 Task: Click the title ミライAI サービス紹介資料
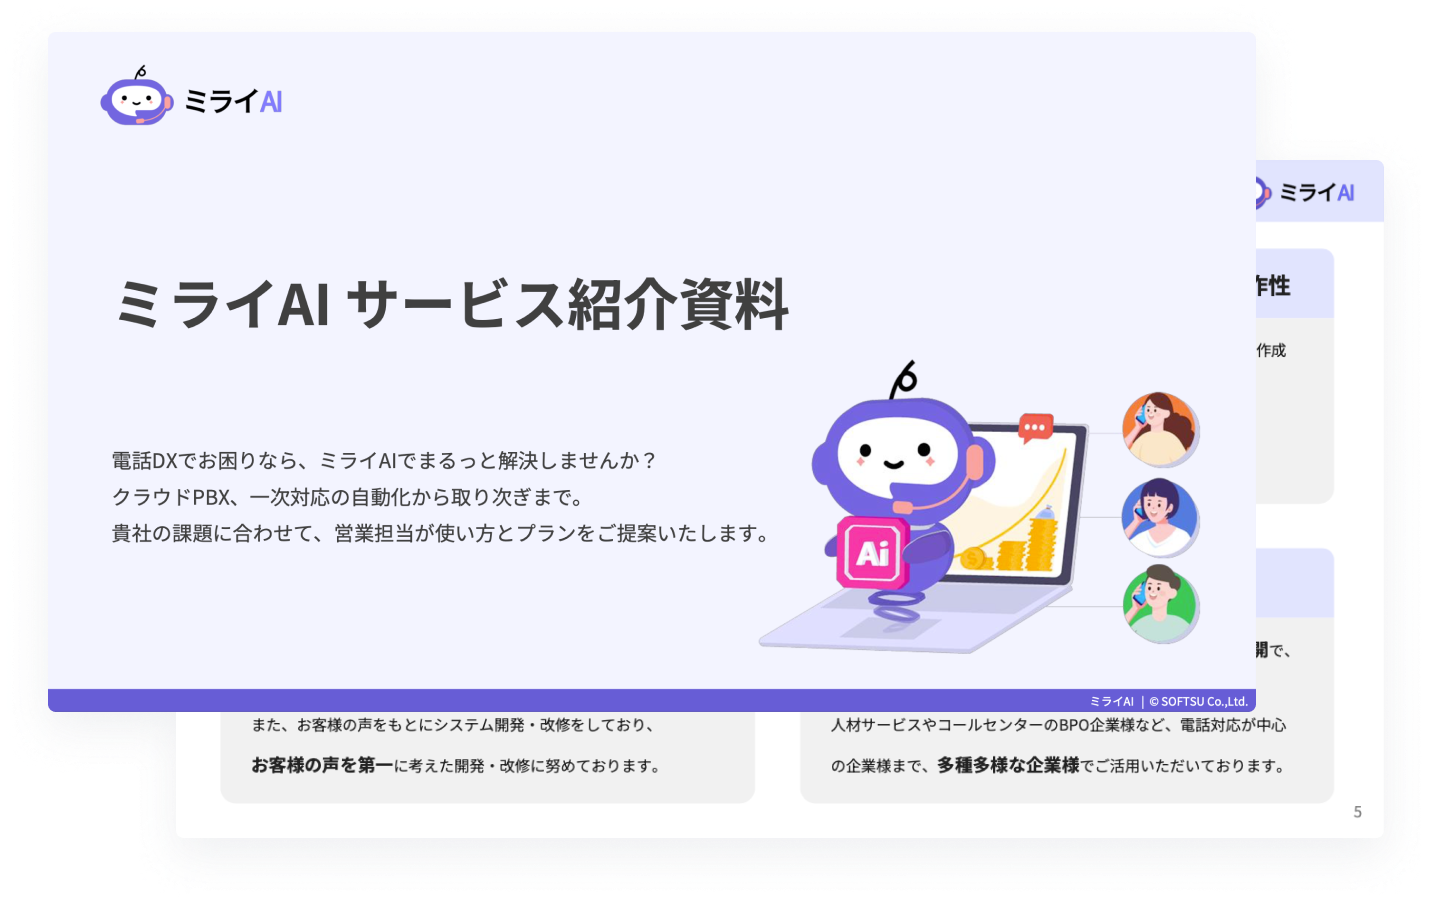click(x=452, y=304)
